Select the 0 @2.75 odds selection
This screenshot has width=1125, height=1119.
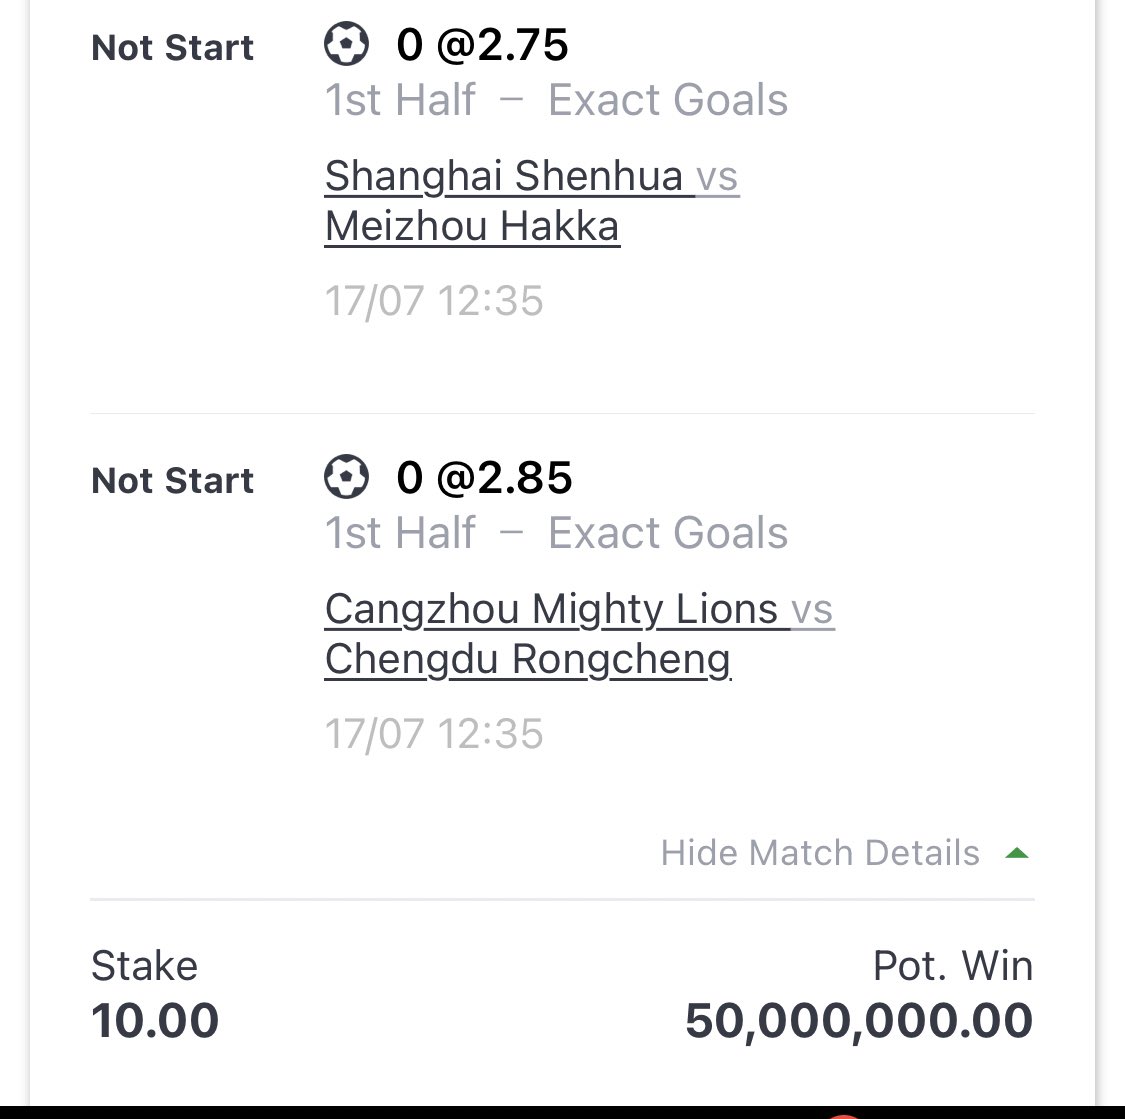[x=482, y=44]
